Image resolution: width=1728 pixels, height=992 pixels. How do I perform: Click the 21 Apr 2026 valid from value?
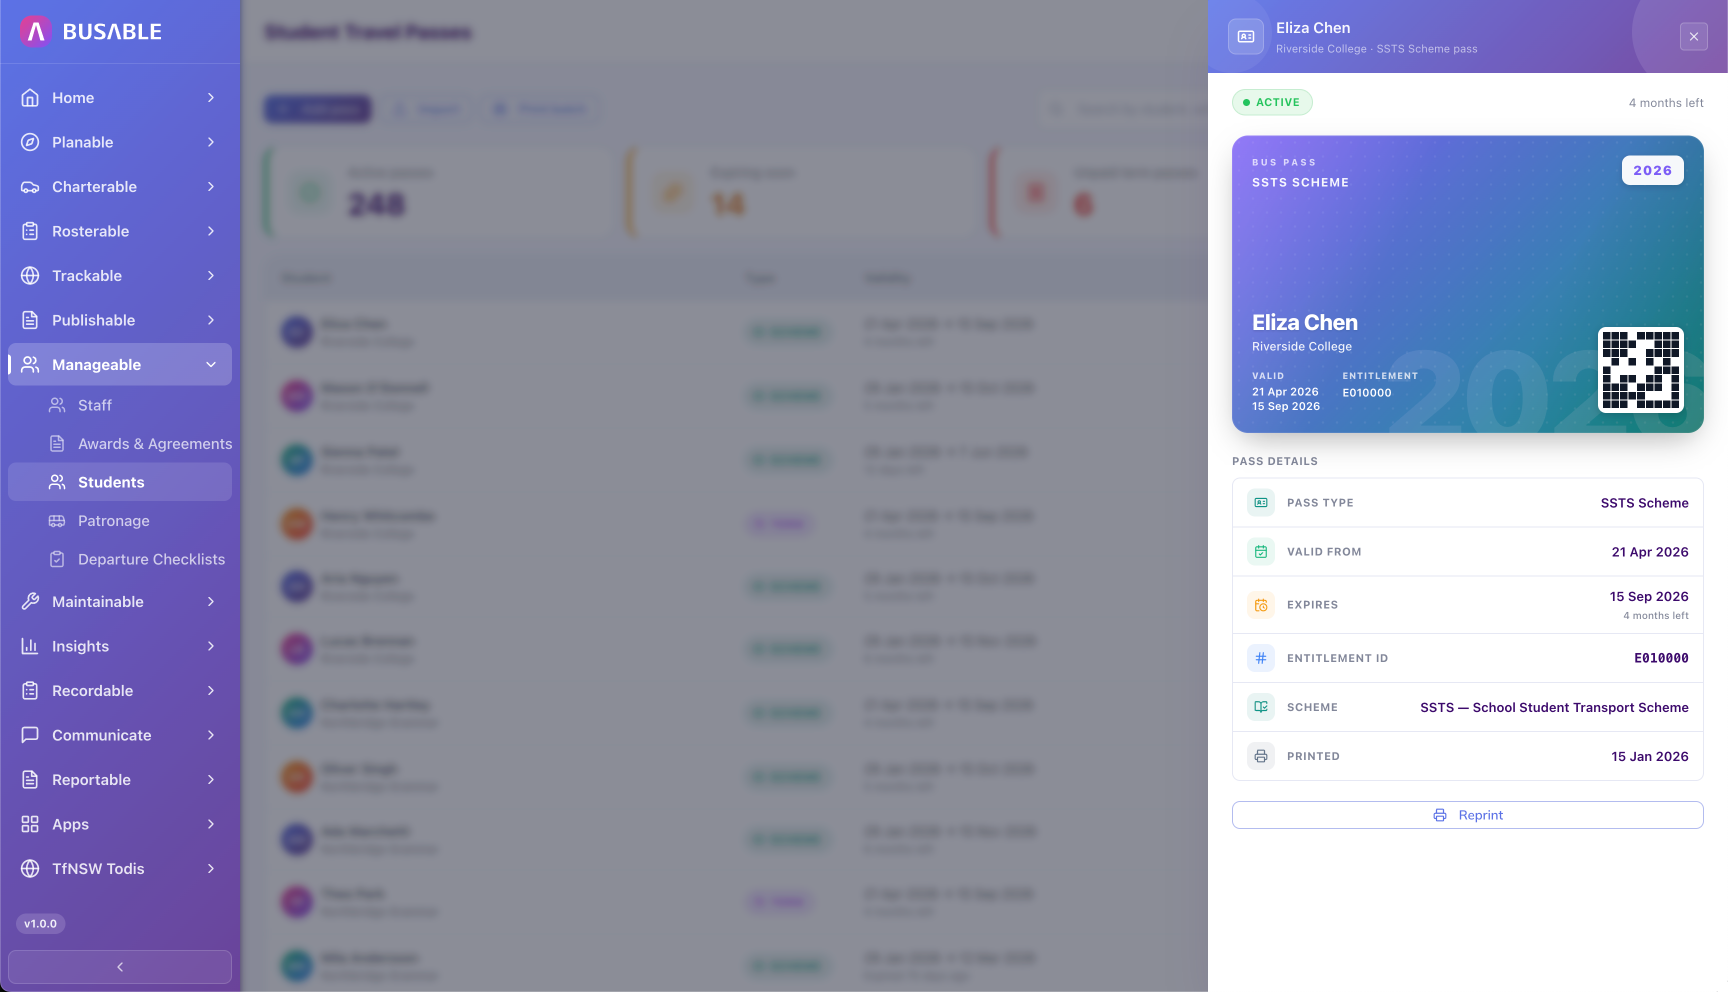[x=1650, y=552]
